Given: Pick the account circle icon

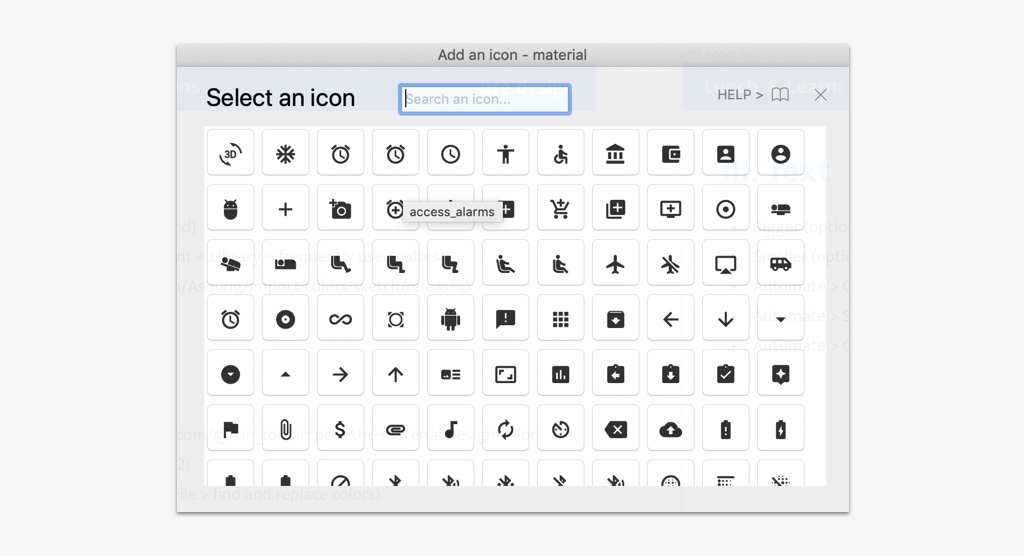Looking at the screenshot, I should [780, 154].
